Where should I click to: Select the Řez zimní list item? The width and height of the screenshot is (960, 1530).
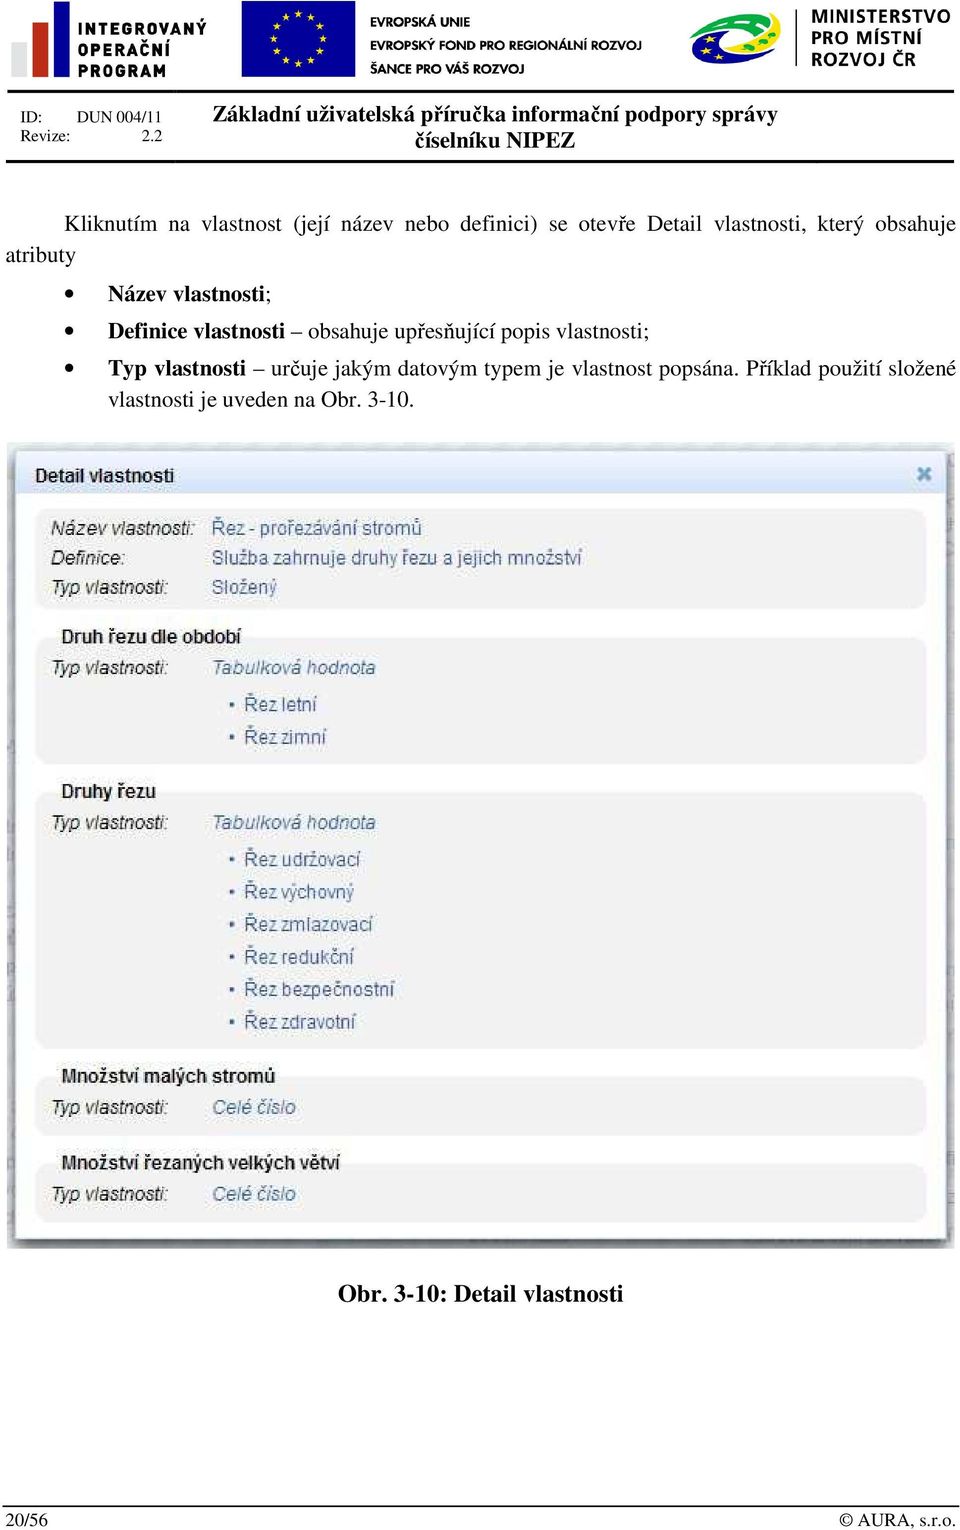point(285,737)
